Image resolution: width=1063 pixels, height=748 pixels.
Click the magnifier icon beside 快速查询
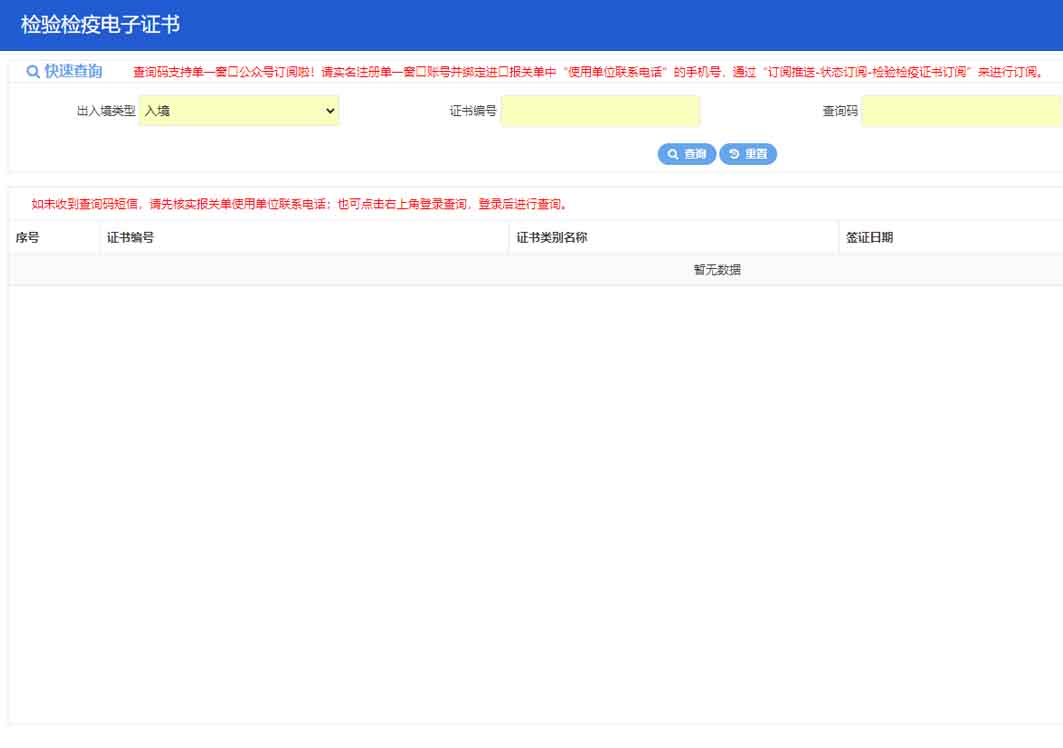(31, 70)
